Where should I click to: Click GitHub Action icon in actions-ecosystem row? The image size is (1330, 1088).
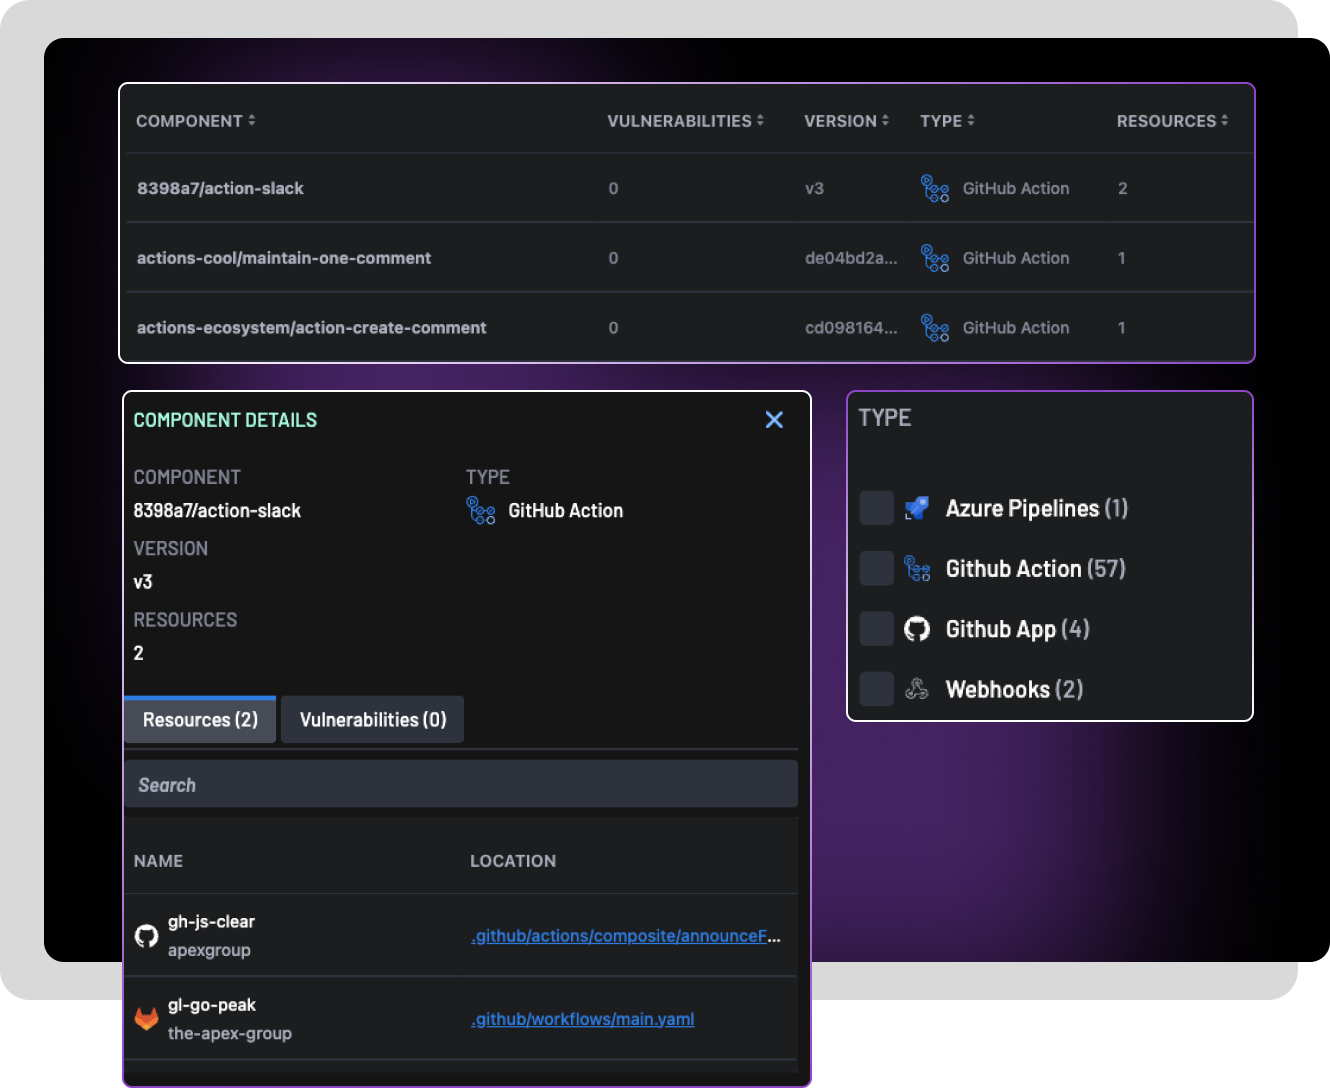tap(935, 328)
